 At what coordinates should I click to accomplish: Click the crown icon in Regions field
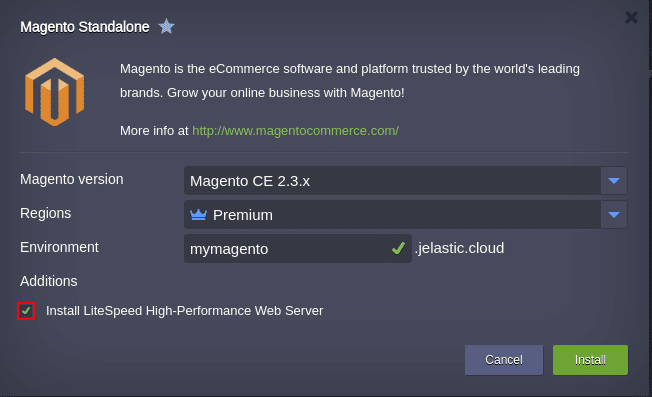click(198, 215)
